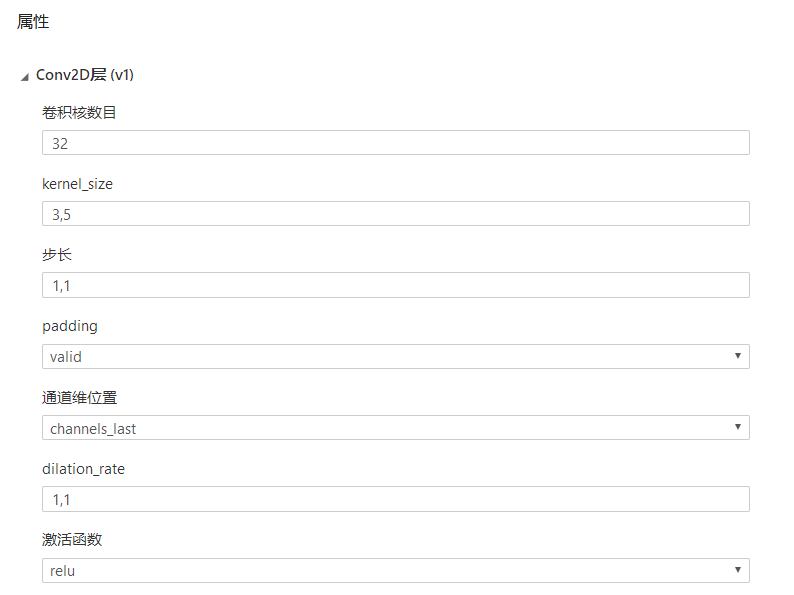Click the 属性 panel heading
Screen dimensions: 794x595
[x=33, y=21]
